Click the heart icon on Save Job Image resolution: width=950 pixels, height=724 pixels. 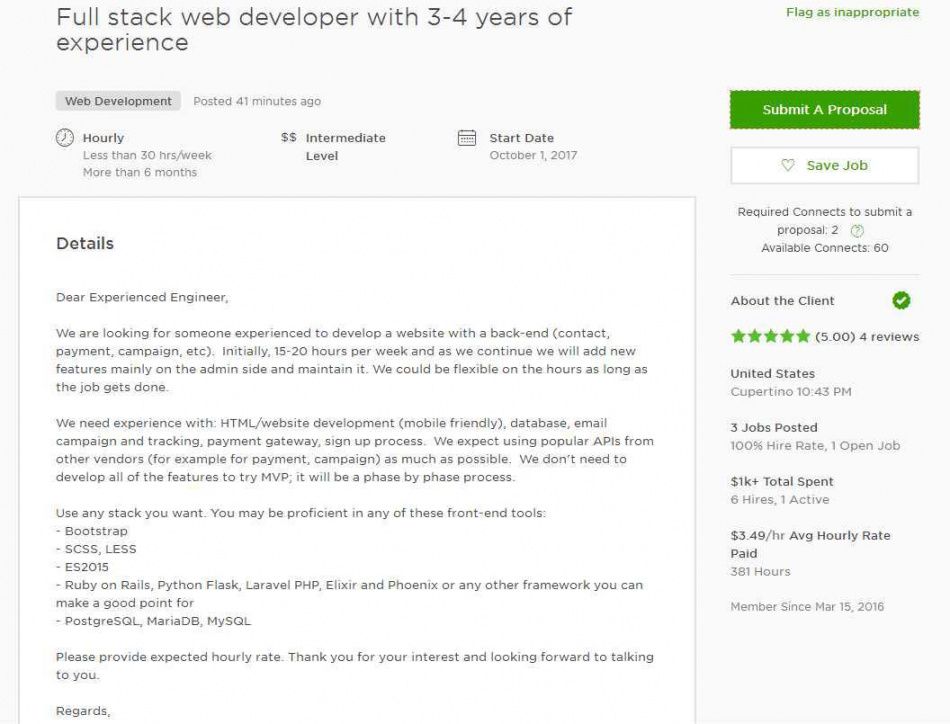[788, 165]
